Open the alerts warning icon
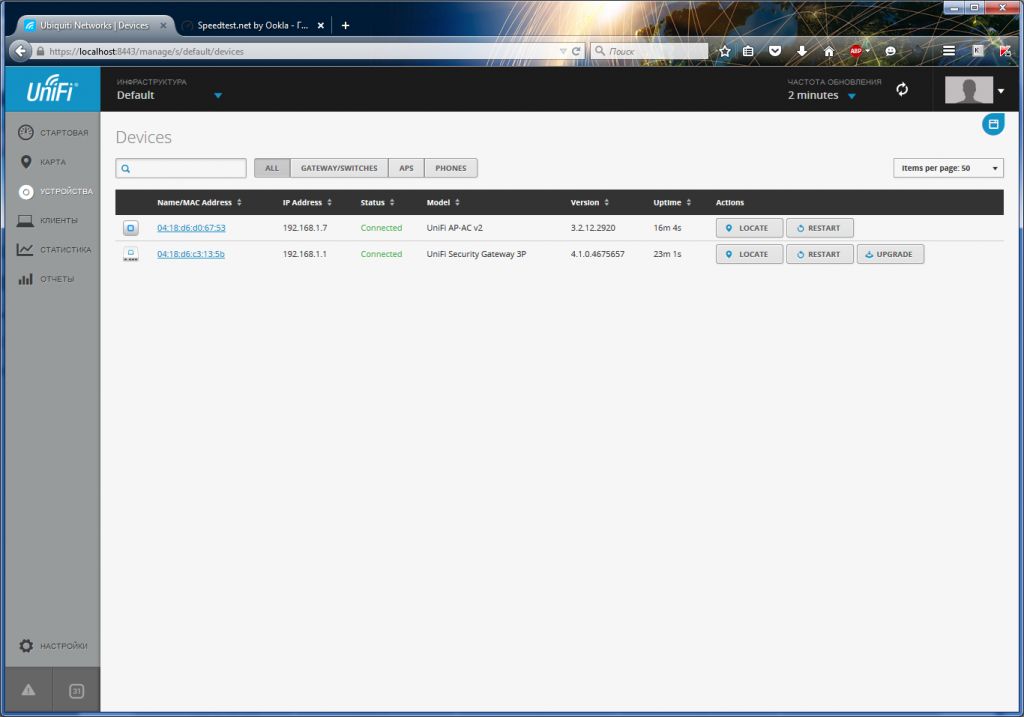The image size is (1024, 717). [x=28, y=690]
